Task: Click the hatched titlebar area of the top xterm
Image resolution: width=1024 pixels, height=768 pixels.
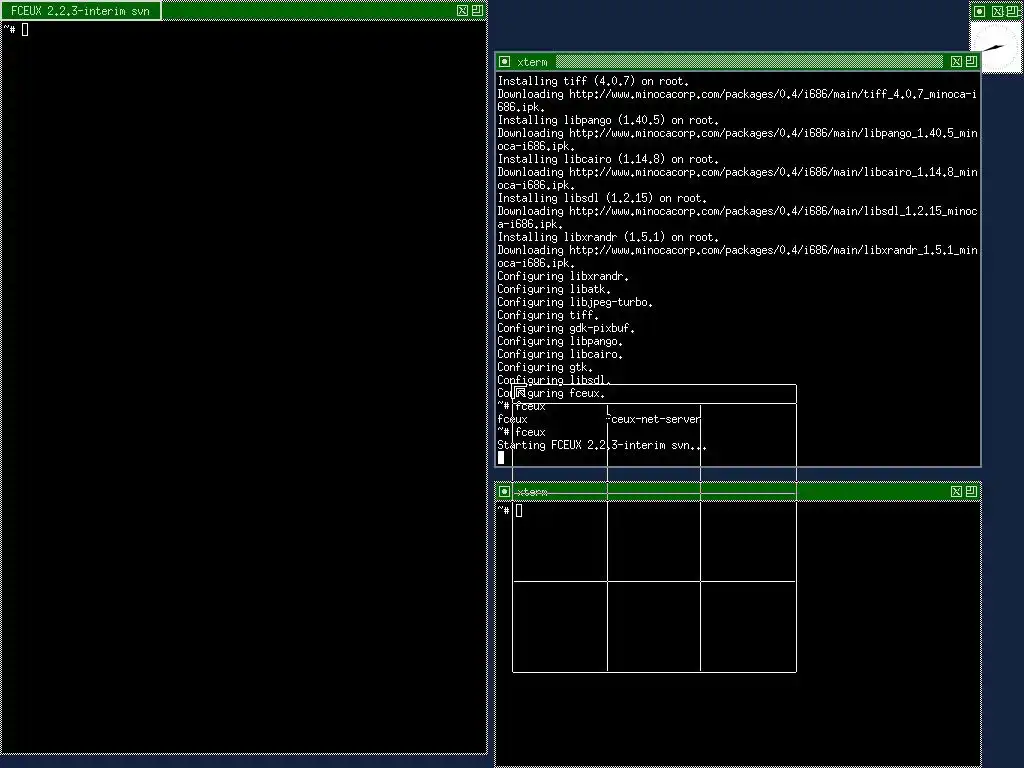Action: tap(749, 62)
